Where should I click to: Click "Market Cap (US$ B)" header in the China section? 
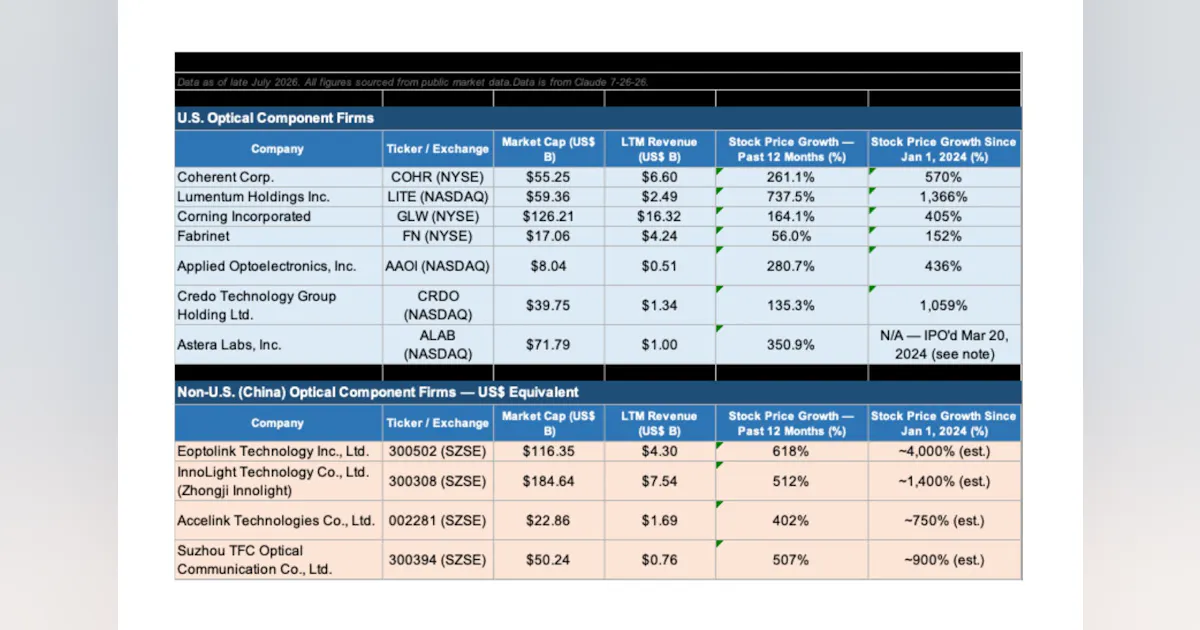point(549,423)
